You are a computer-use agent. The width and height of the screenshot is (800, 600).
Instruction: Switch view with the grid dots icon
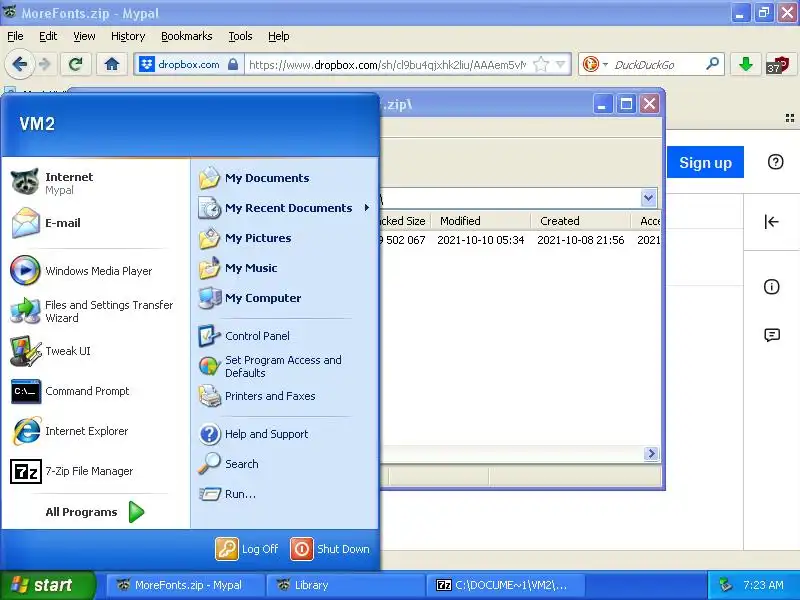pyautogui.click(x=789, y=118)
